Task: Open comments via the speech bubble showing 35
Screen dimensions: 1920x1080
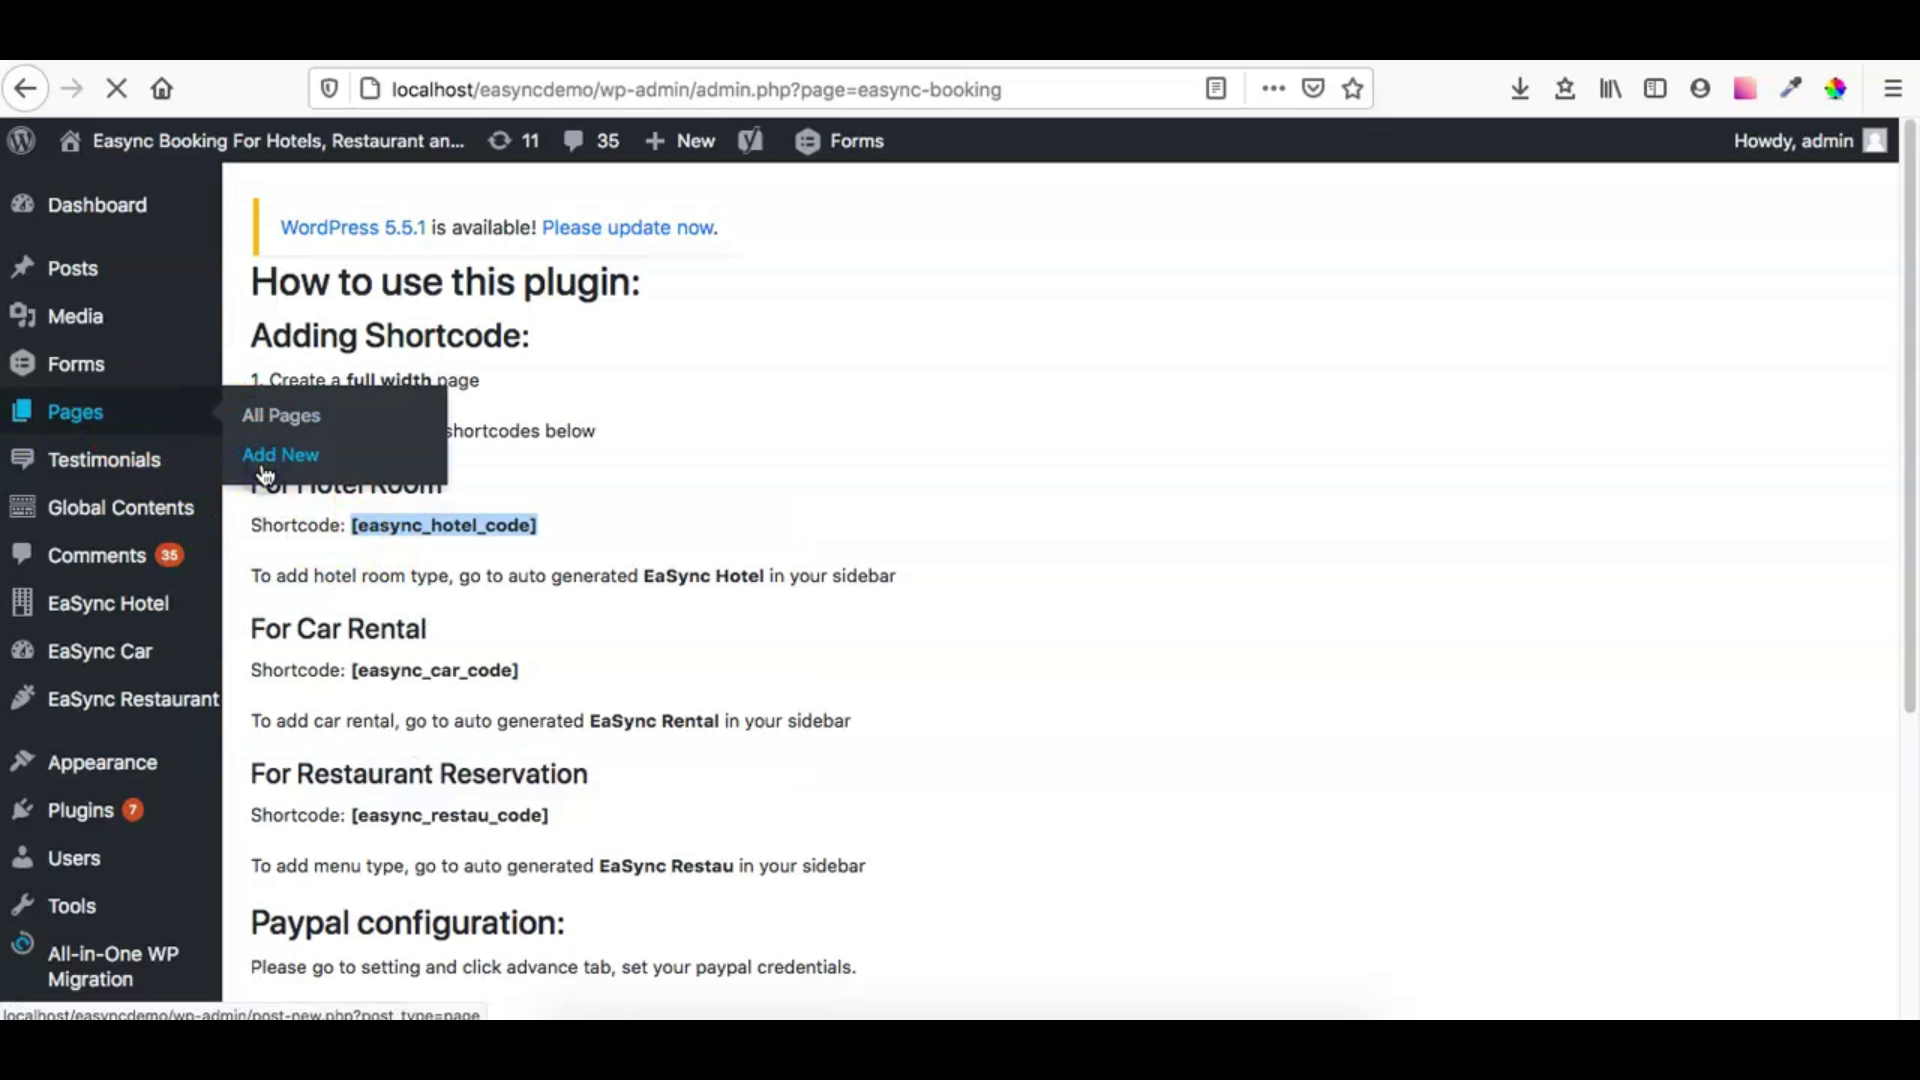Action: click(x=590, y=141)
